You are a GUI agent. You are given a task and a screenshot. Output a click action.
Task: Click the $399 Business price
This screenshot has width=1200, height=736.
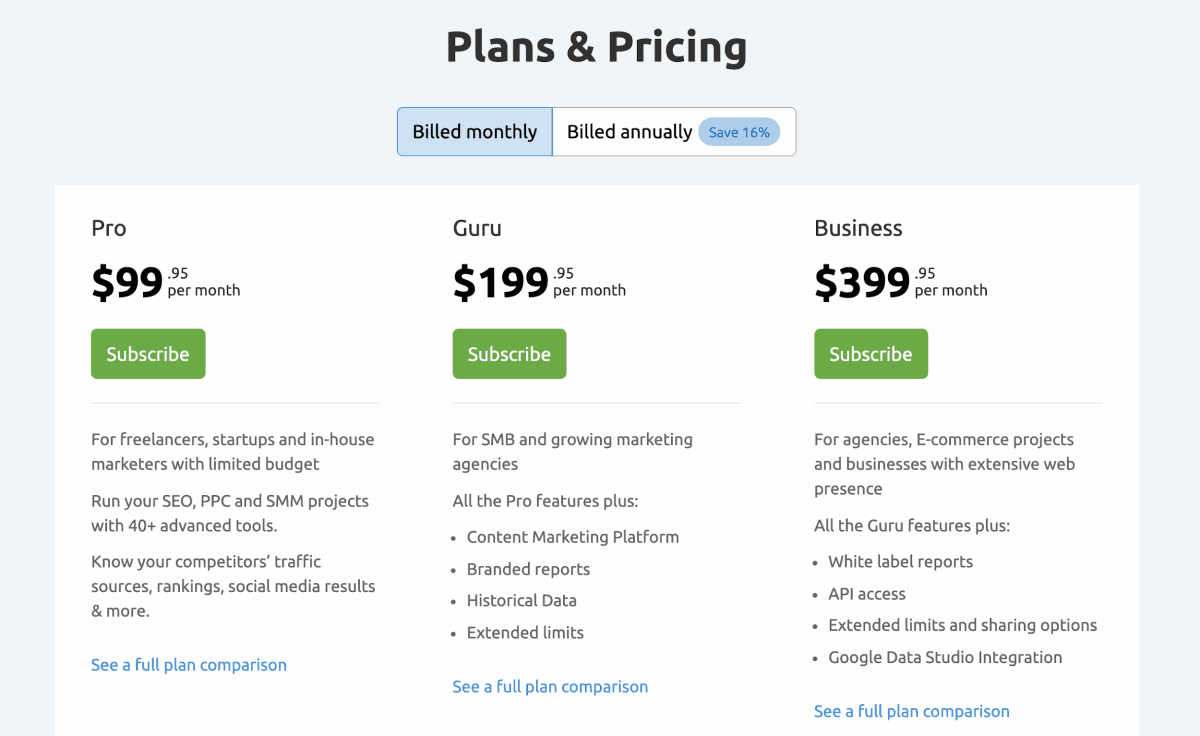[x=862, y=283]
